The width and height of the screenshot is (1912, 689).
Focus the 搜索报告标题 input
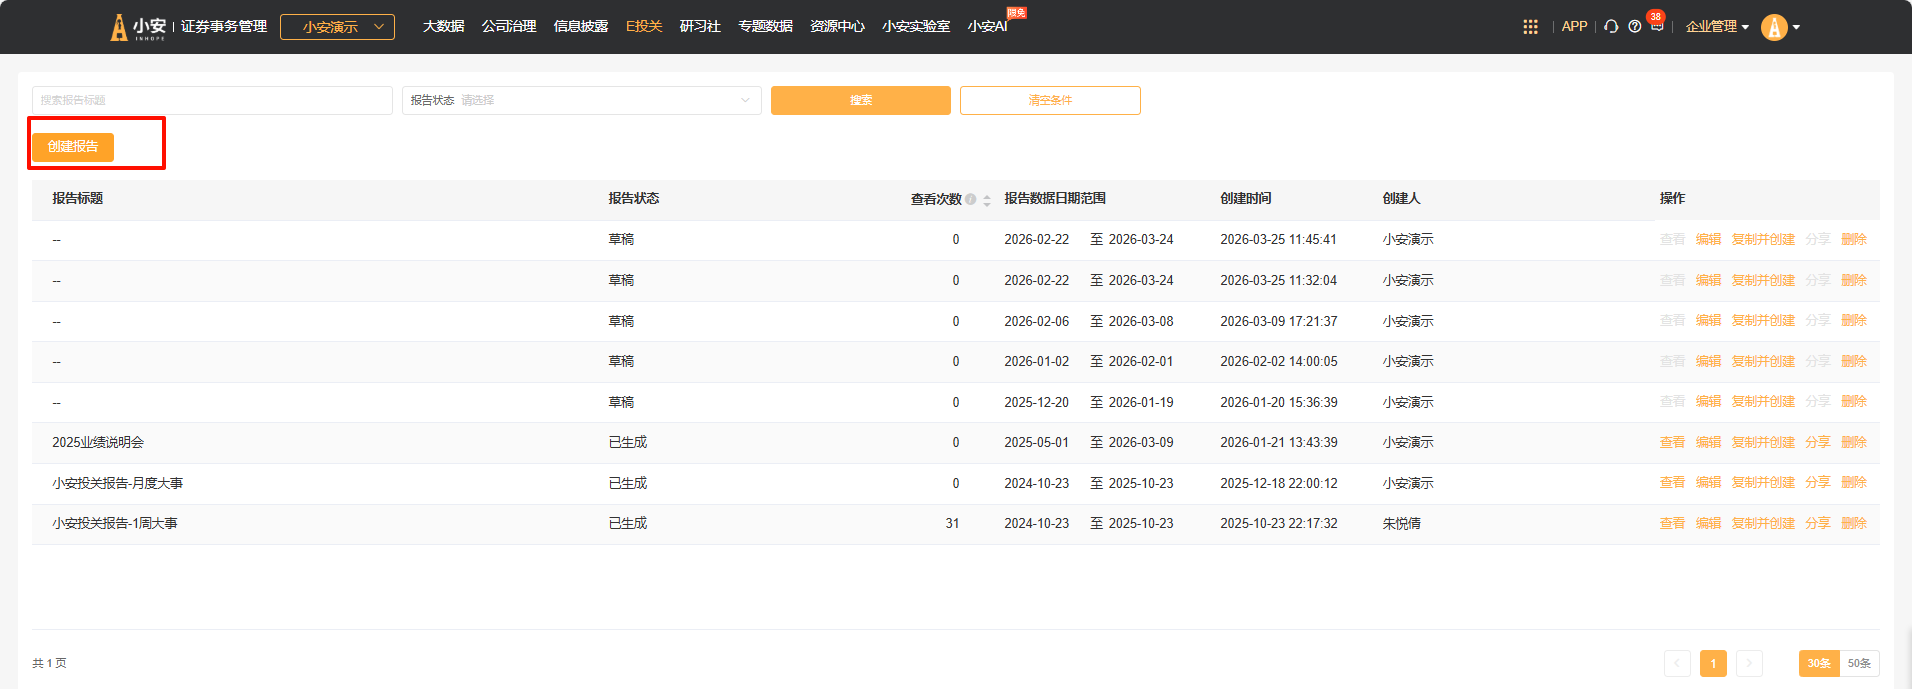click(212, 100)
